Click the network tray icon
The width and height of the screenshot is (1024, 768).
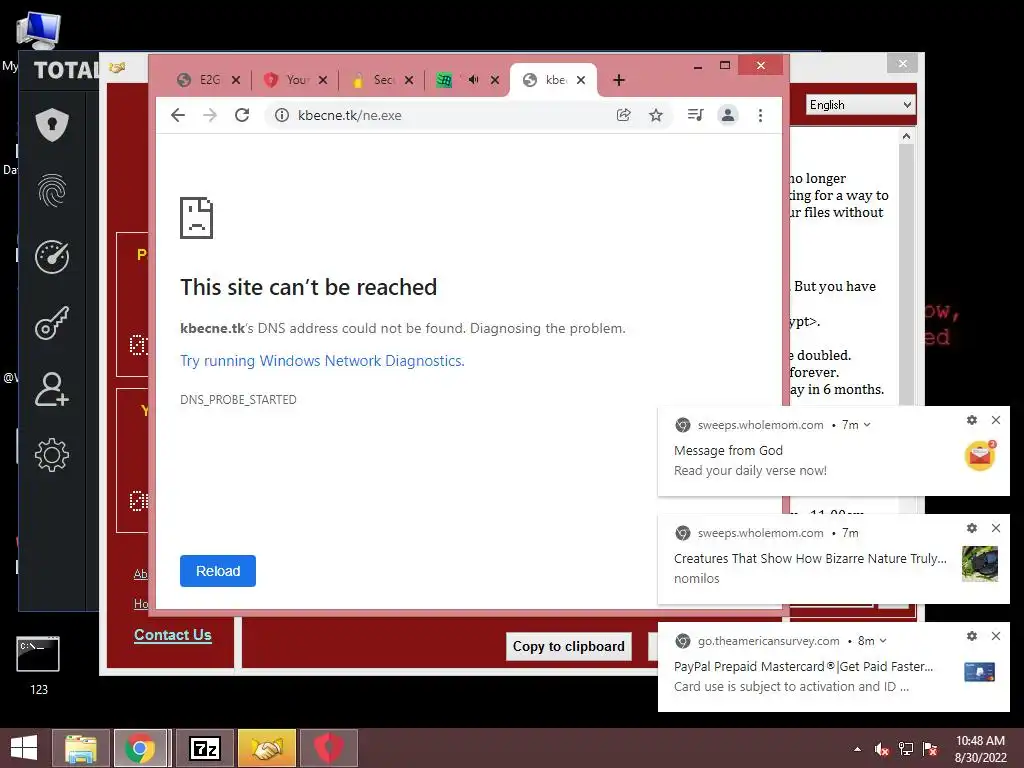(x=906, y=748)
